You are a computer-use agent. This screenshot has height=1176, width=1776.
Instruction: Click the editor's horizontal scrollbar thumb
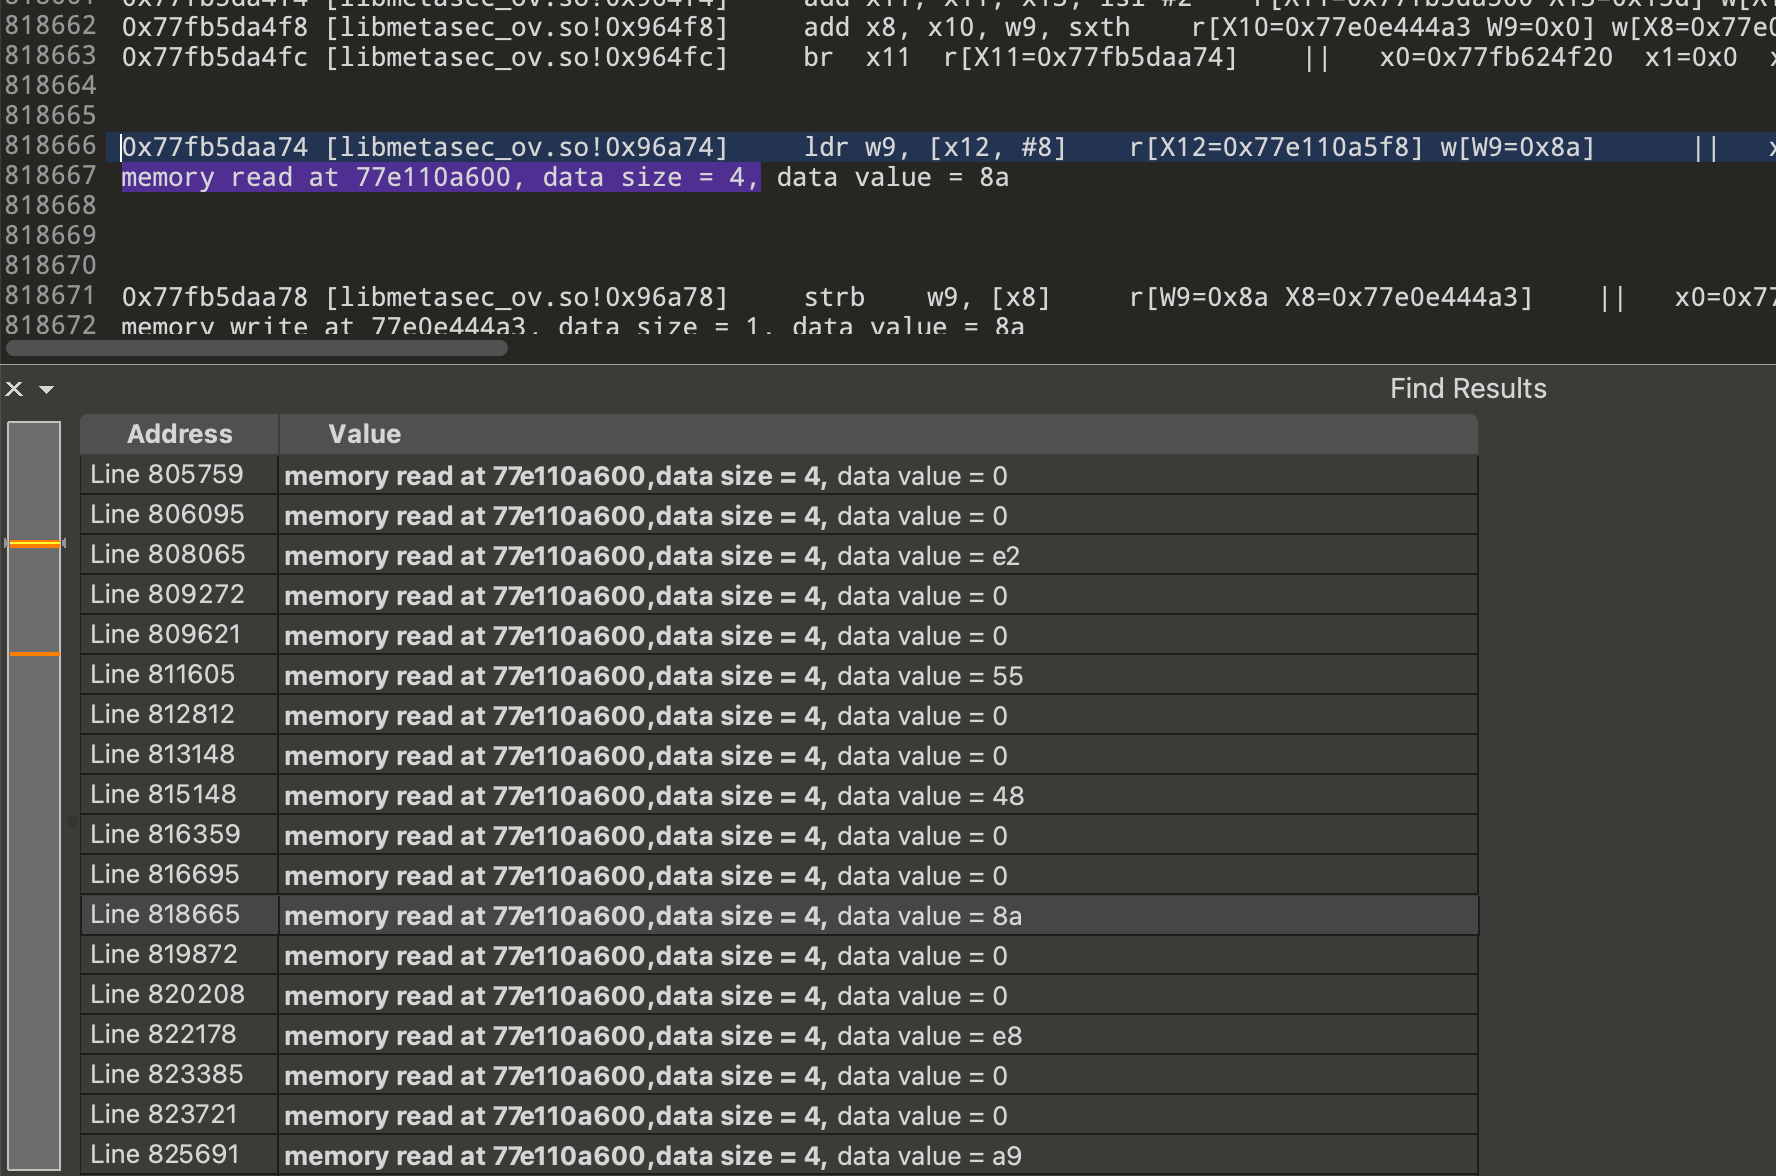(257, 348)
